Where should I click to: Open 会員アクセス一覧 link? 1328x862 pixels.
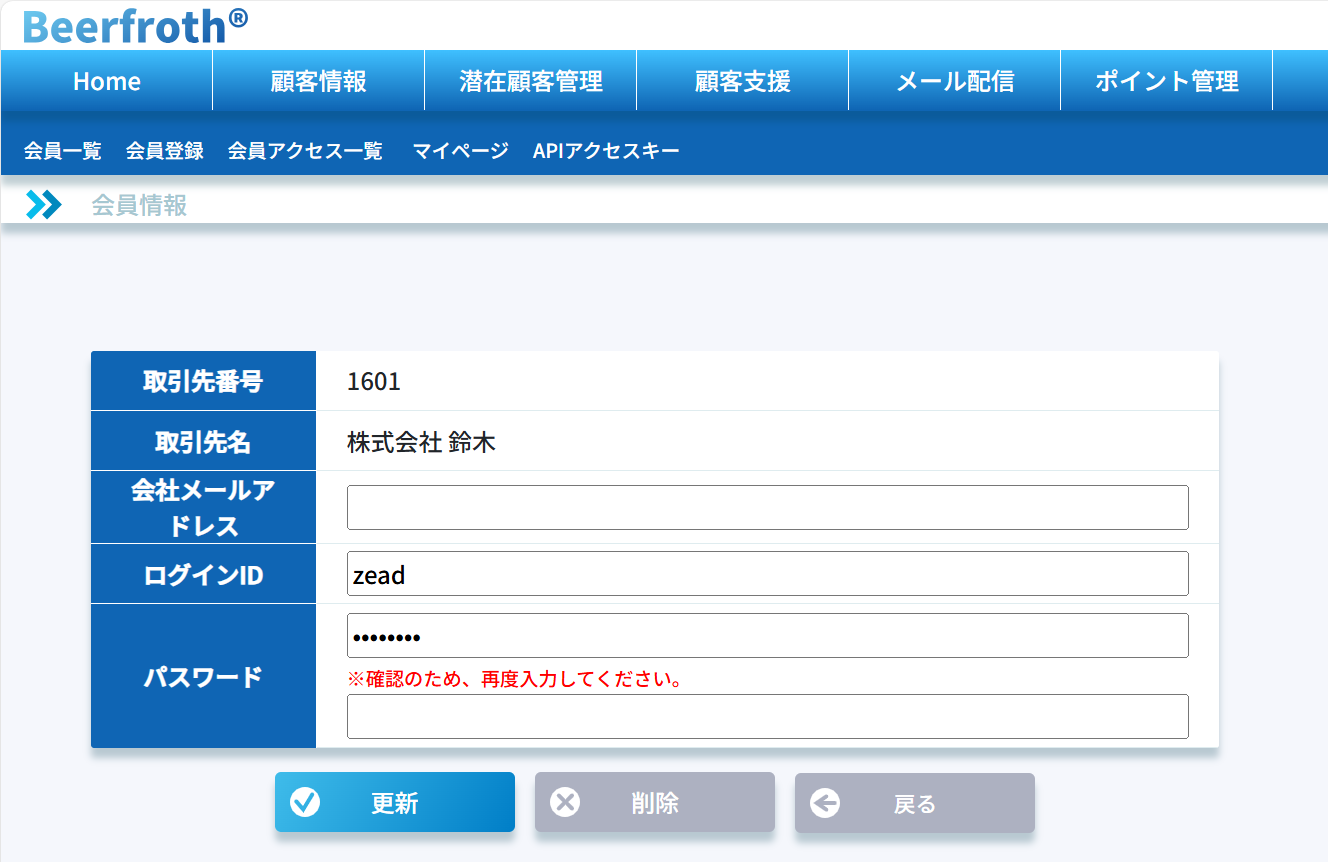click(305, 151)
